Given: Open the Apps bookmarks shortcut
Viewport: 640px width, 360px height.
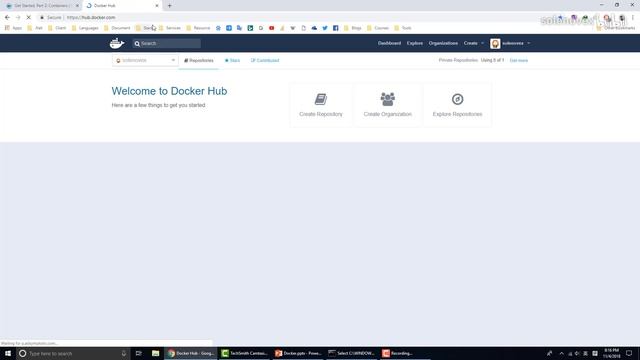Looking at the screenshot, I should pyautogui.click(x=13, y=28).
